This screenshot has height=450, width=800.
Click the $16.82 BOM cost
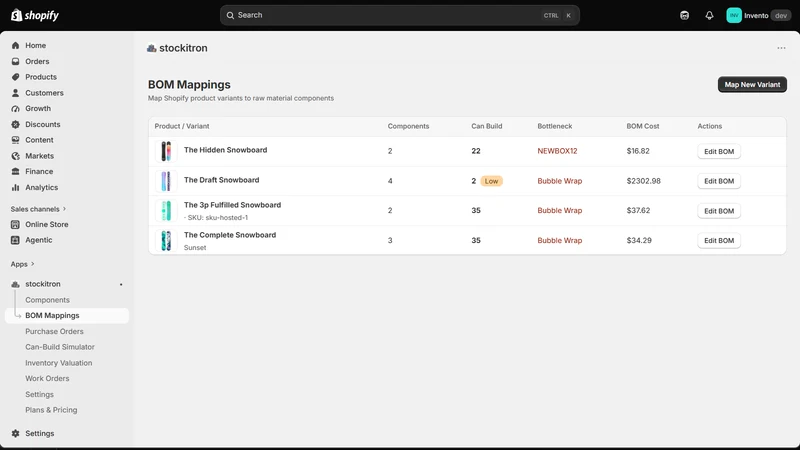(x=638, y=151)
